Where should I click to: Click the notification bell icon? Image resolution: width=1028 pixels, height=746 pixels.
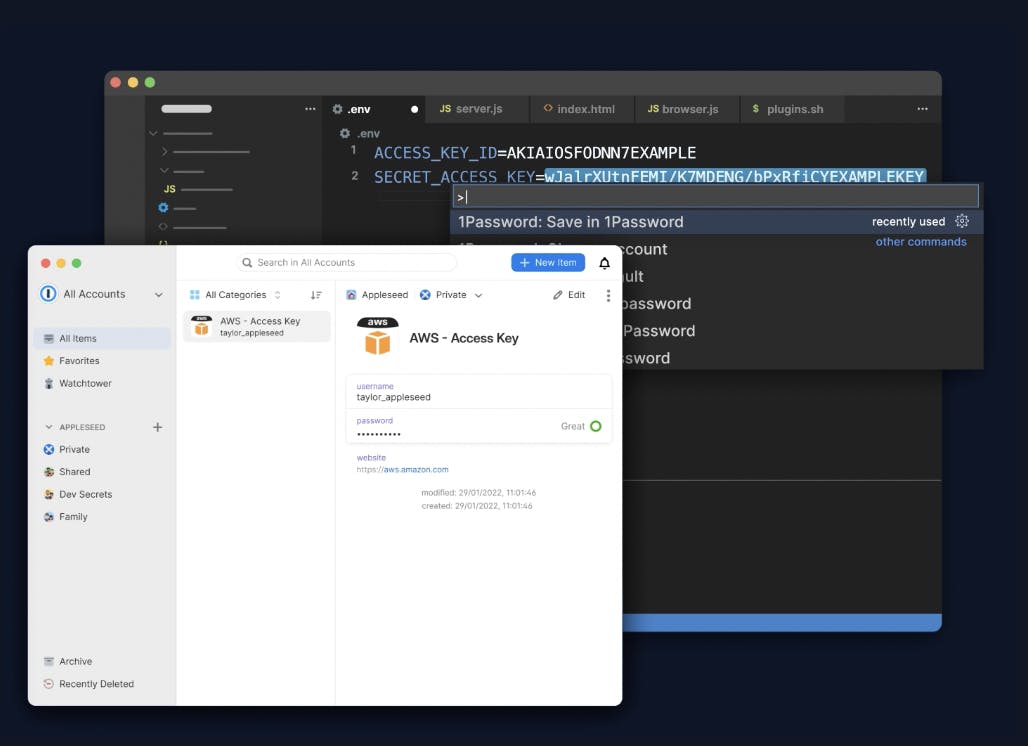tap(604, 263)
